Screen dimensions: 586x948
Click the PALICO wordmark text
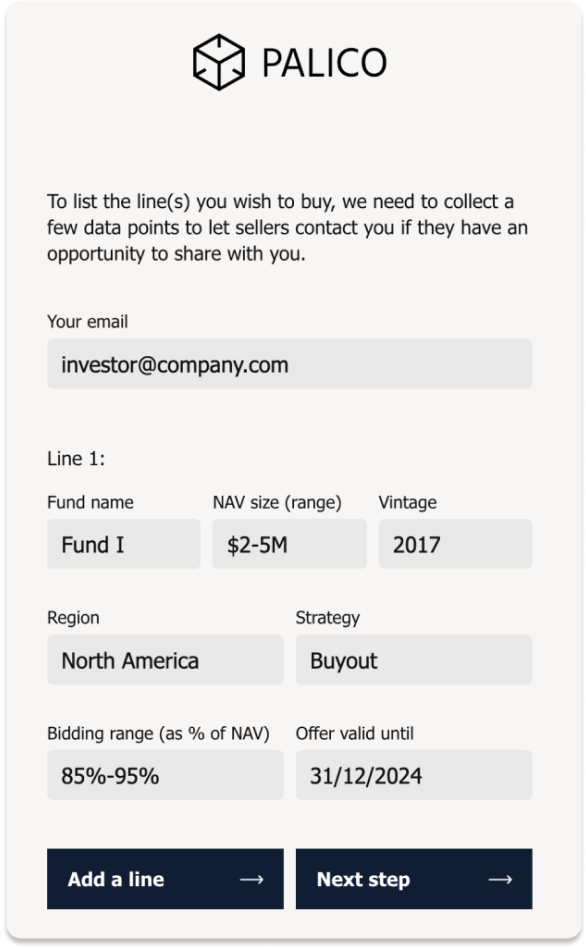(324, 63)
